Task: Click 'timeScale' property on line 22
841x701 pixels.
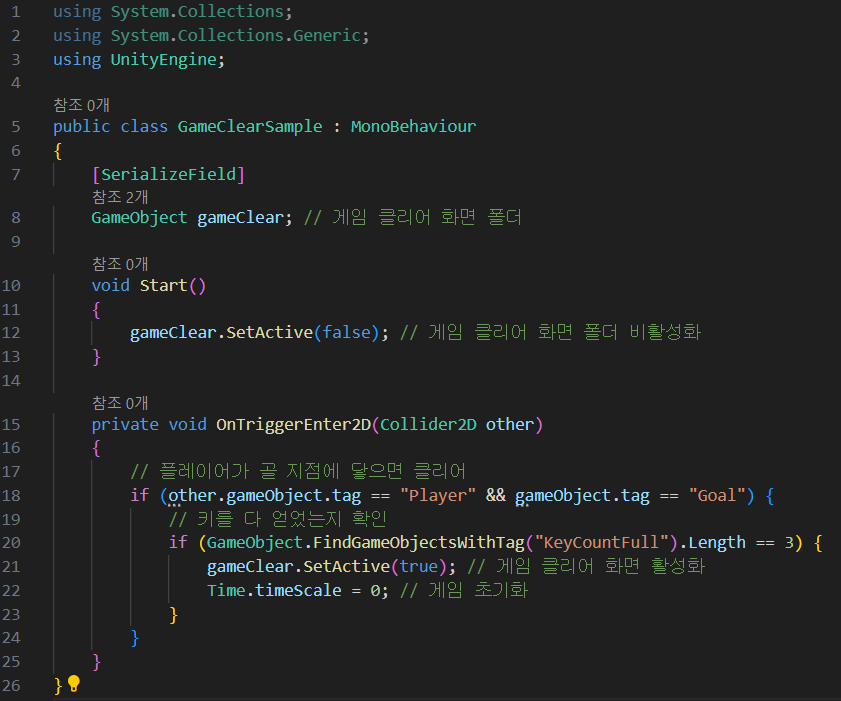Action: [298, 591]
